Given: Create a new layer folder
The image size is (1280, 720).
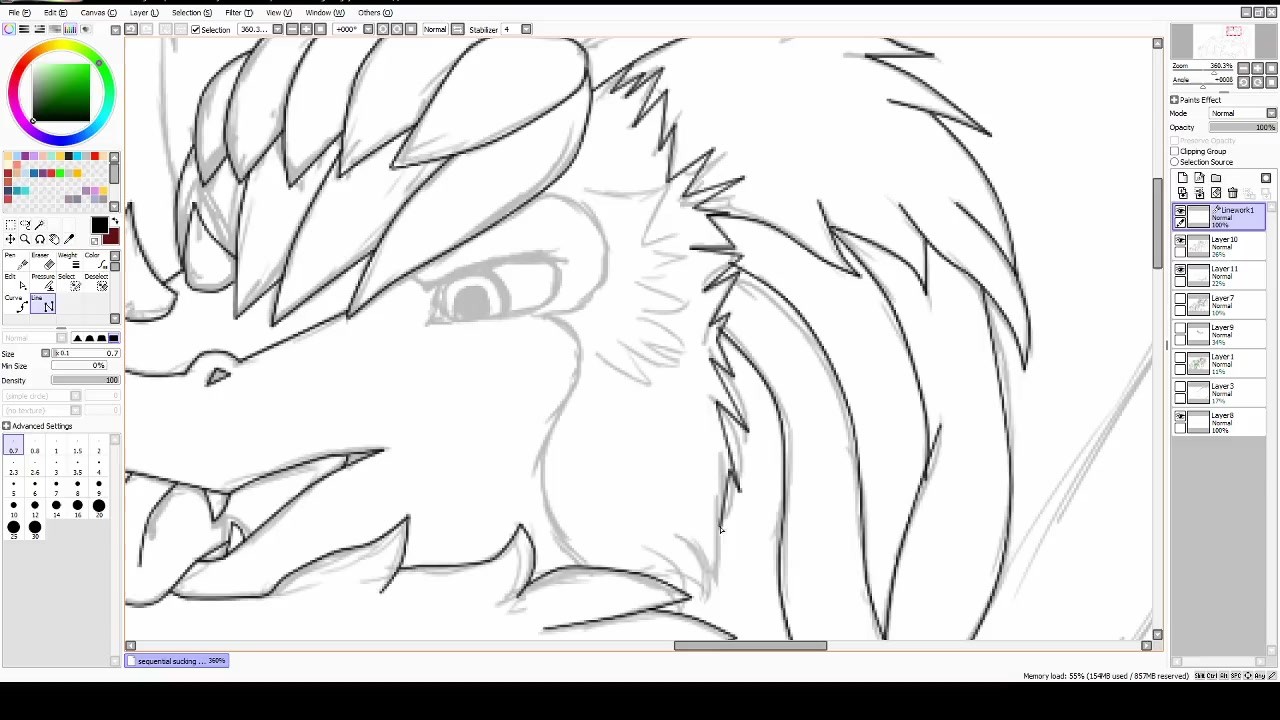Looking at the screenshot, I should click(x=1215, y=178).
